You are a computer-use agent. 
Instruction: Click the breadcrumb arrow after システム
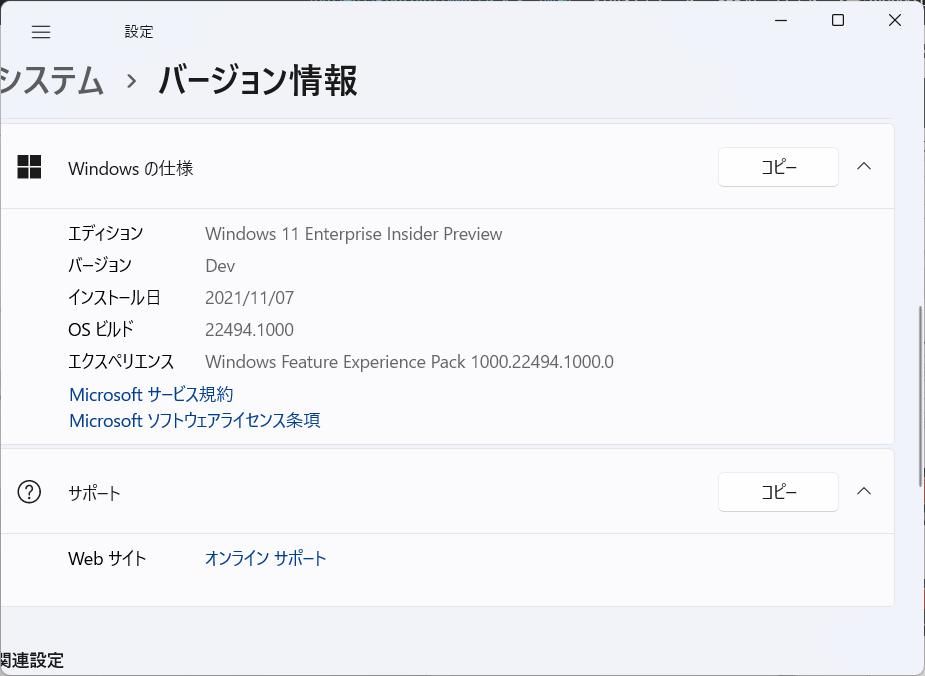131,82
